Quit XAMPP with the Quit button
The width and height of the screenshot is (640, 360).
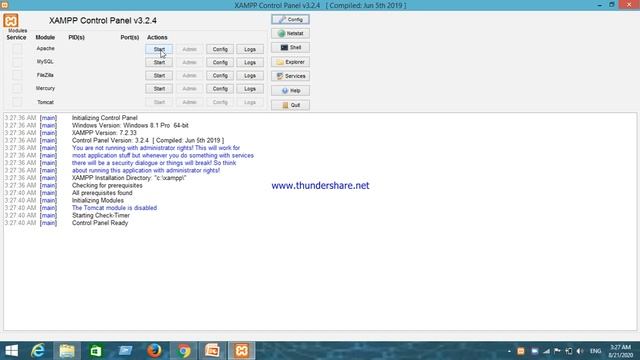point(290,105)
